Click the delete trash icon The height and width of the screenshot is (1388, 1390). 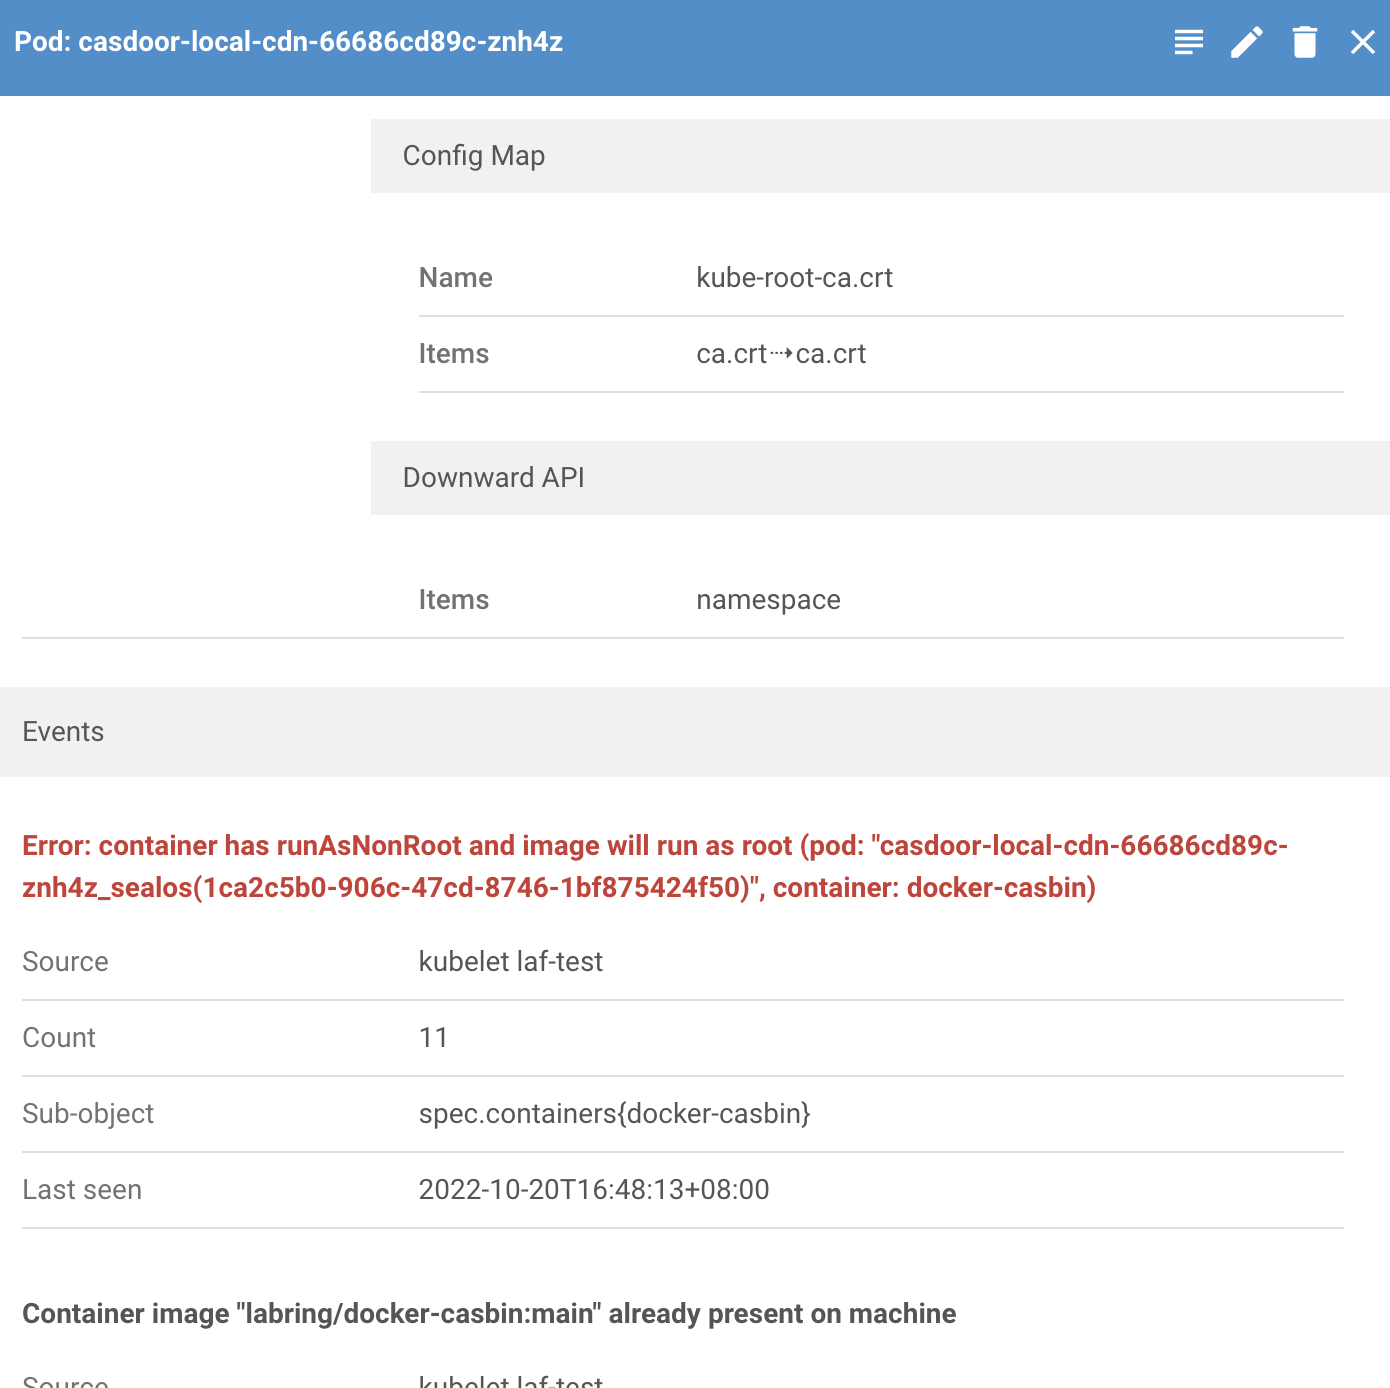(x=1304, y=42)
